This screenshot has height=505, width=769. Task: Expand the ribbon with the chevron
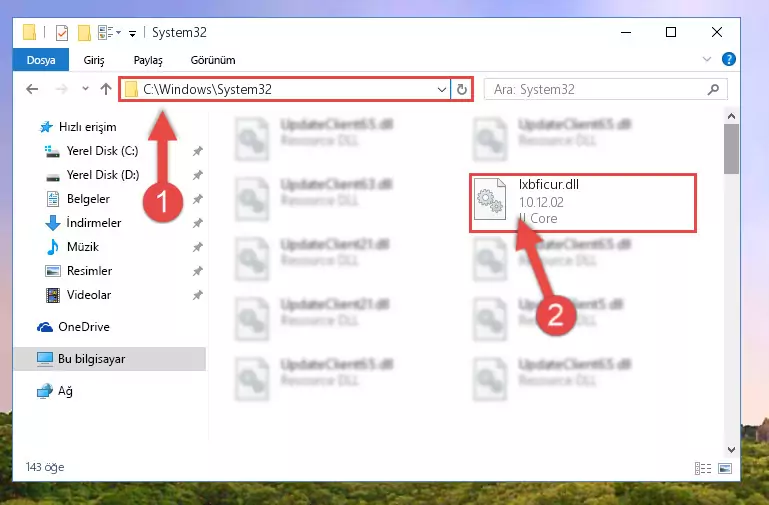pyautogui.click(x=707, y=59)
